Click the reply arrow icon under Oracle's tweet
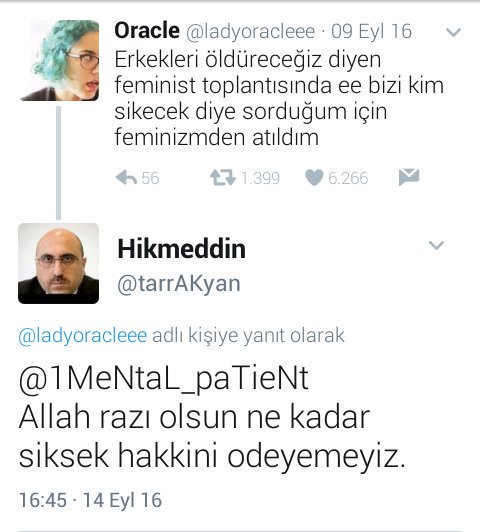The width and height of the screenshot is (480, 532). click(126, 177)
